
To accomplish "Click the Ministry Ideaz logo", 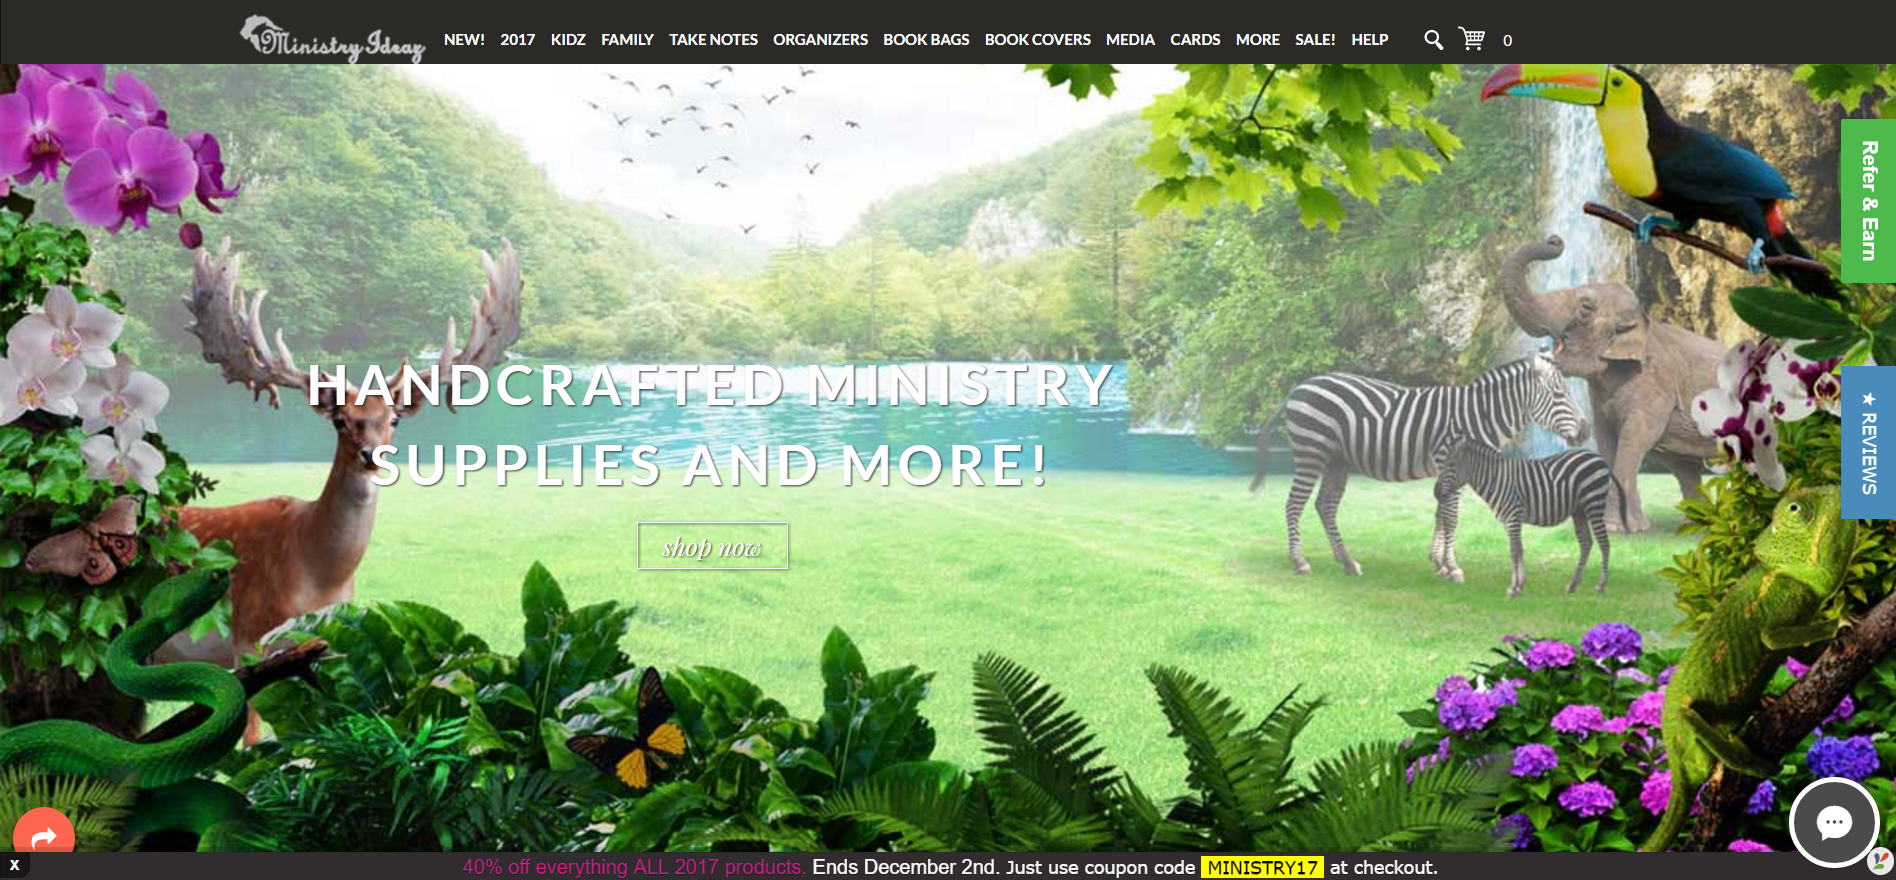I will pos(332,39).
